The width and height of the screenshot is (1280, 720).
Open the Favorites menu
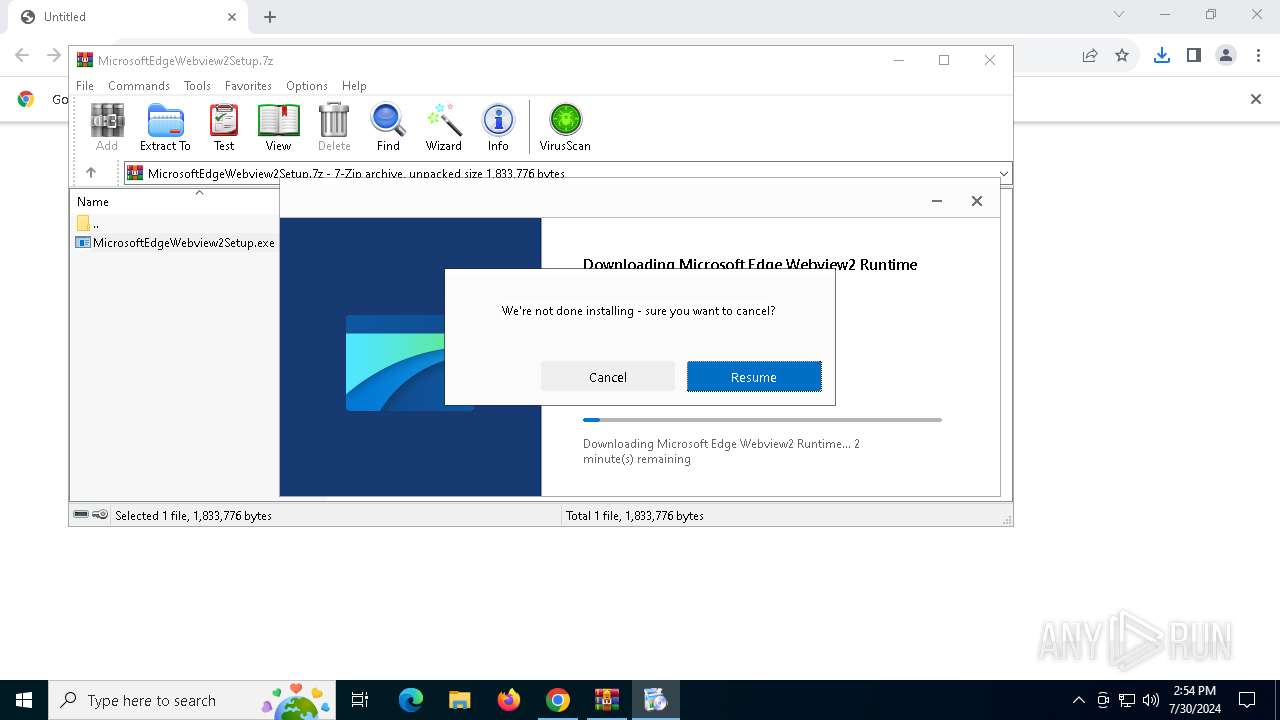248,86
